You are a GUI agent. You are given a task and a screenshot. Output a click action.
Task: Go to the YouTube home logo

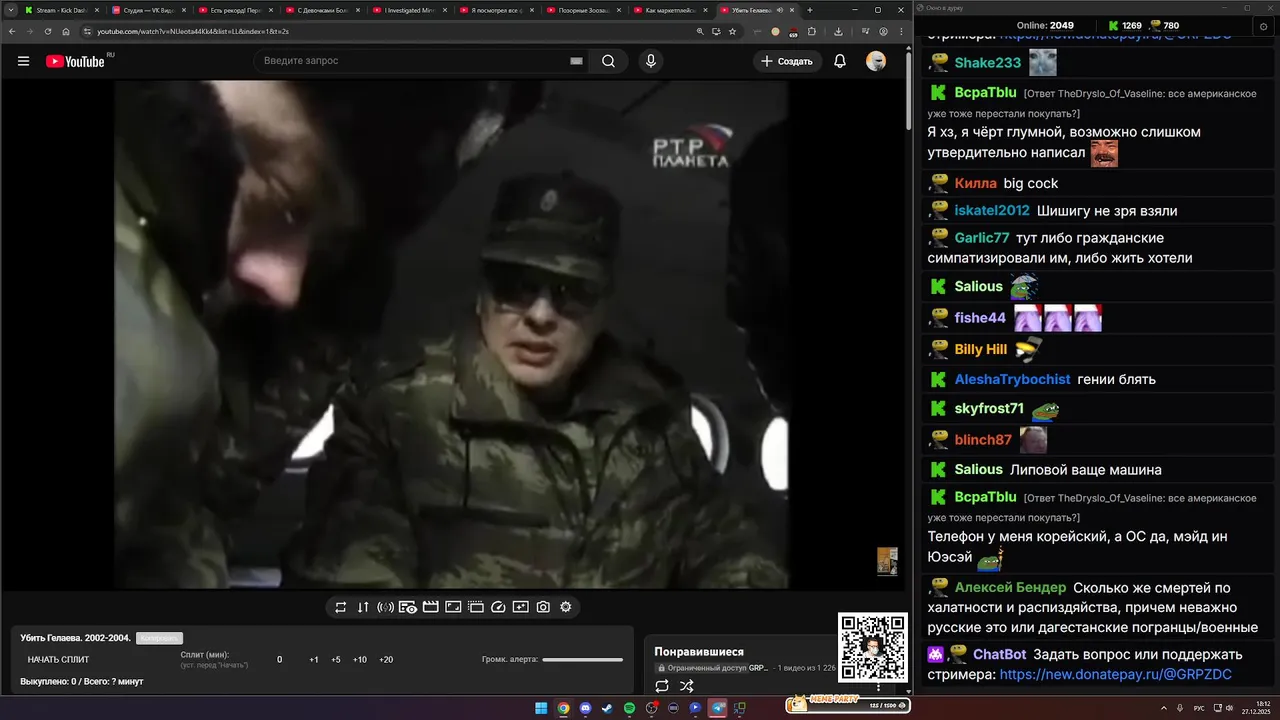(x=75, y=61)
